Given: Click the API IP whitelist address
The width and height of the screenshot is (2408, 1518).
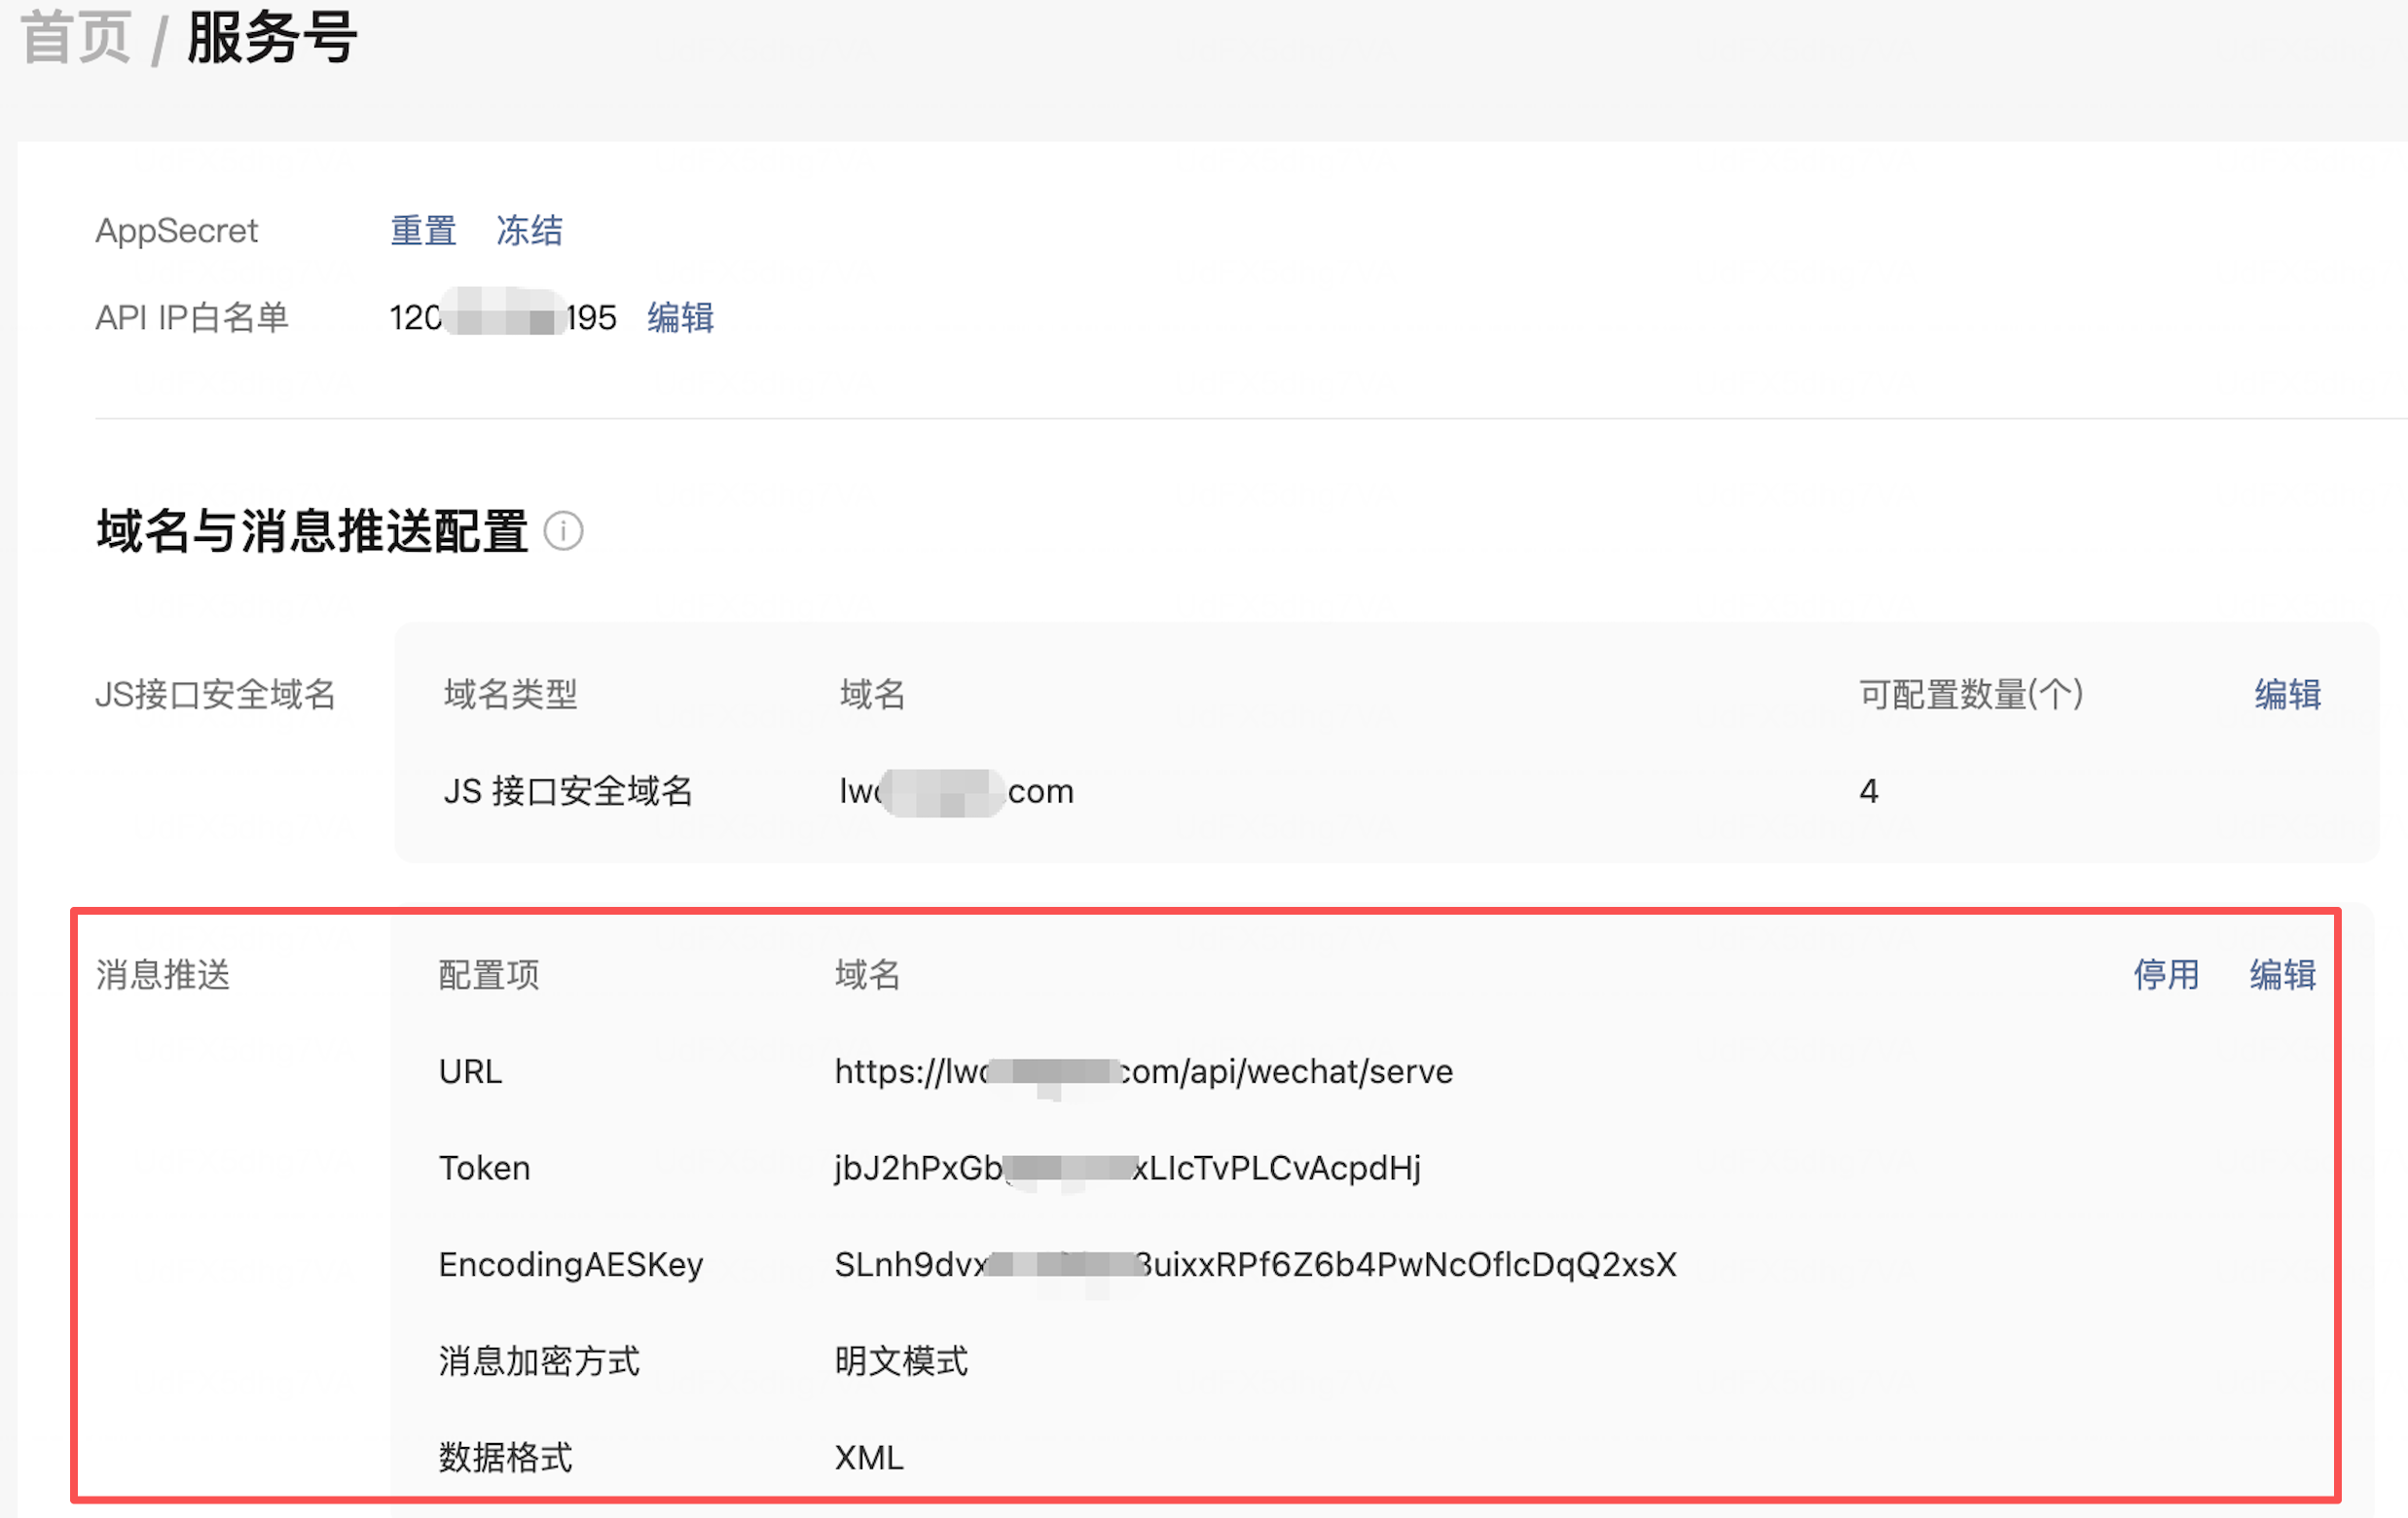Looking at the screenshot, I should 502,318.
